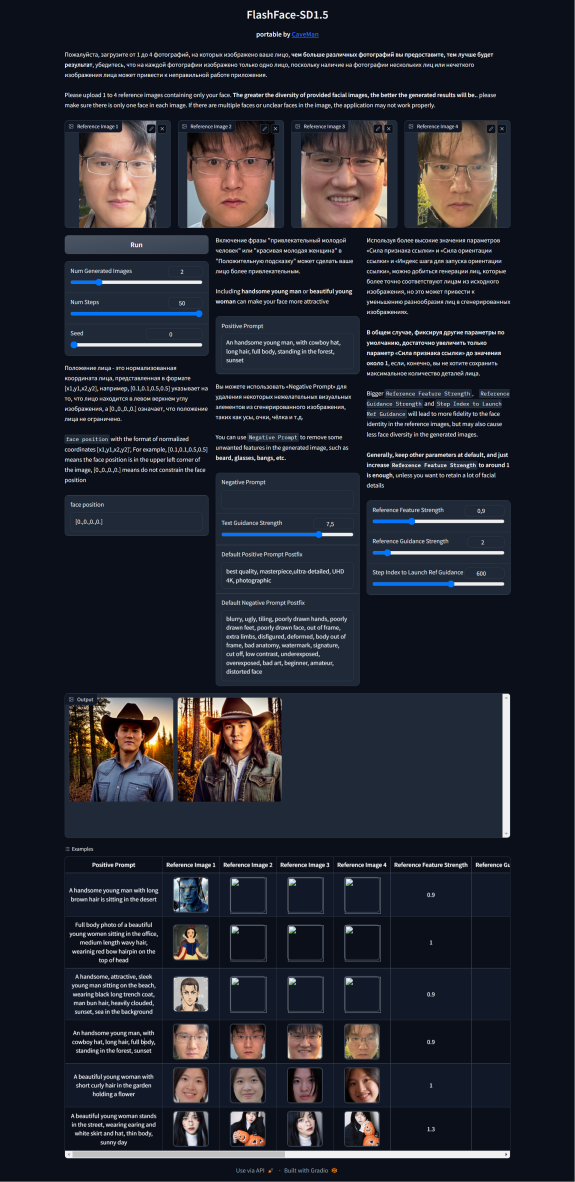
Task: Click the face position input field
Action: click(136, 522)
